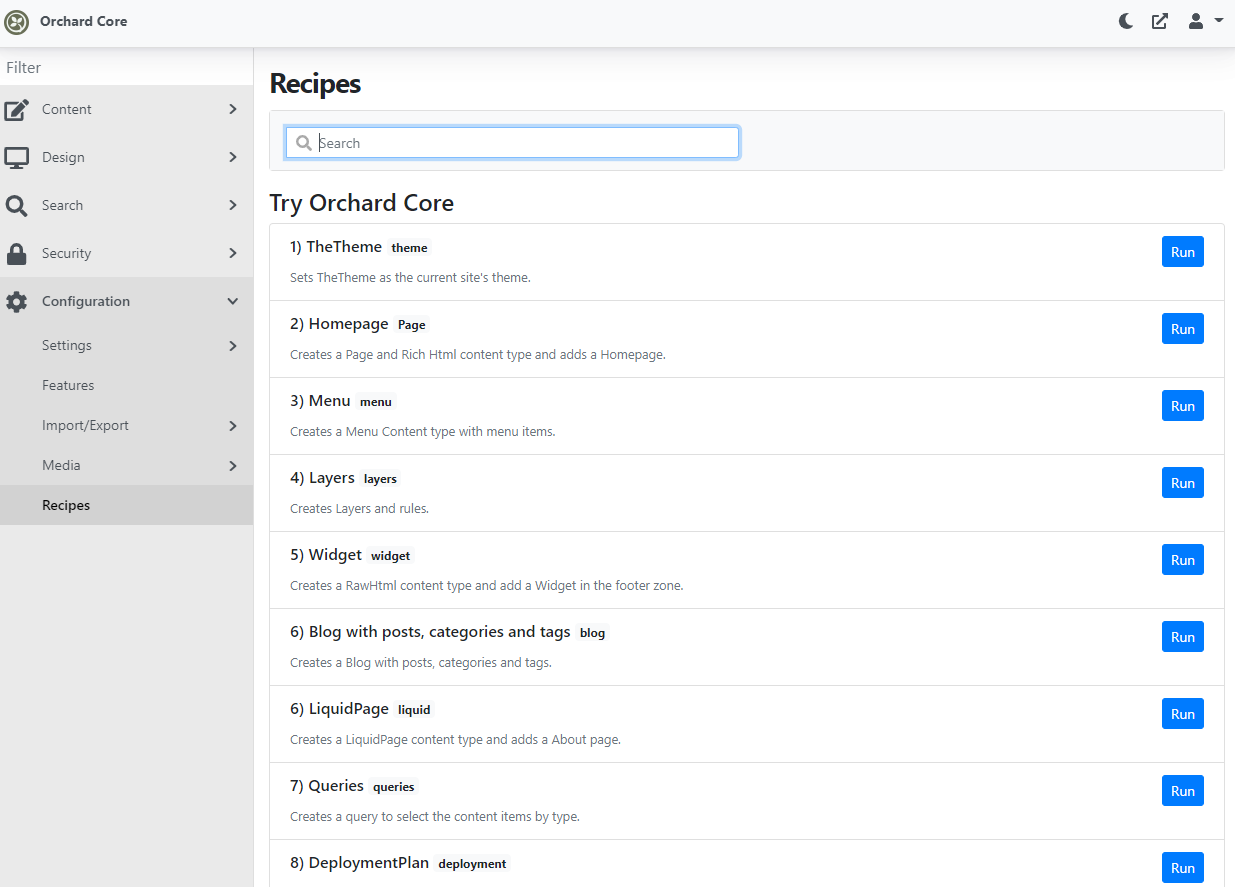
Task: Open the user account menu icon
Action: (x=1196, y=21)
